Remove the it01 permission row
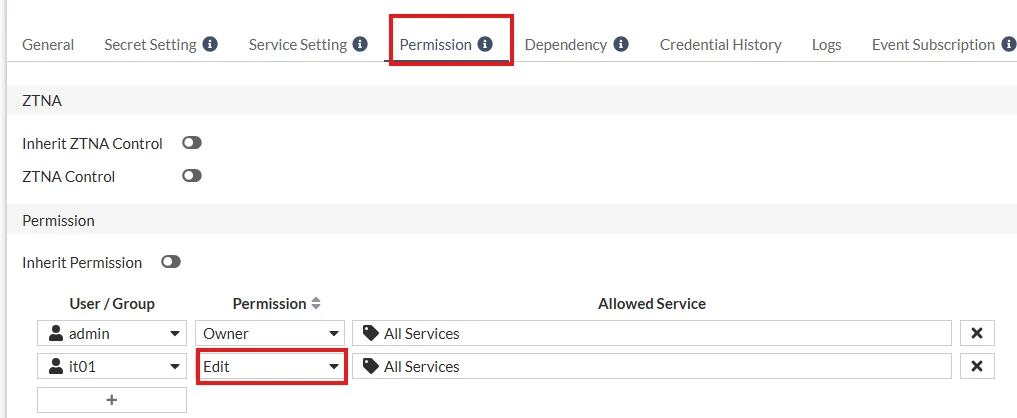1017x418 pixels. (x=977, y=366)
